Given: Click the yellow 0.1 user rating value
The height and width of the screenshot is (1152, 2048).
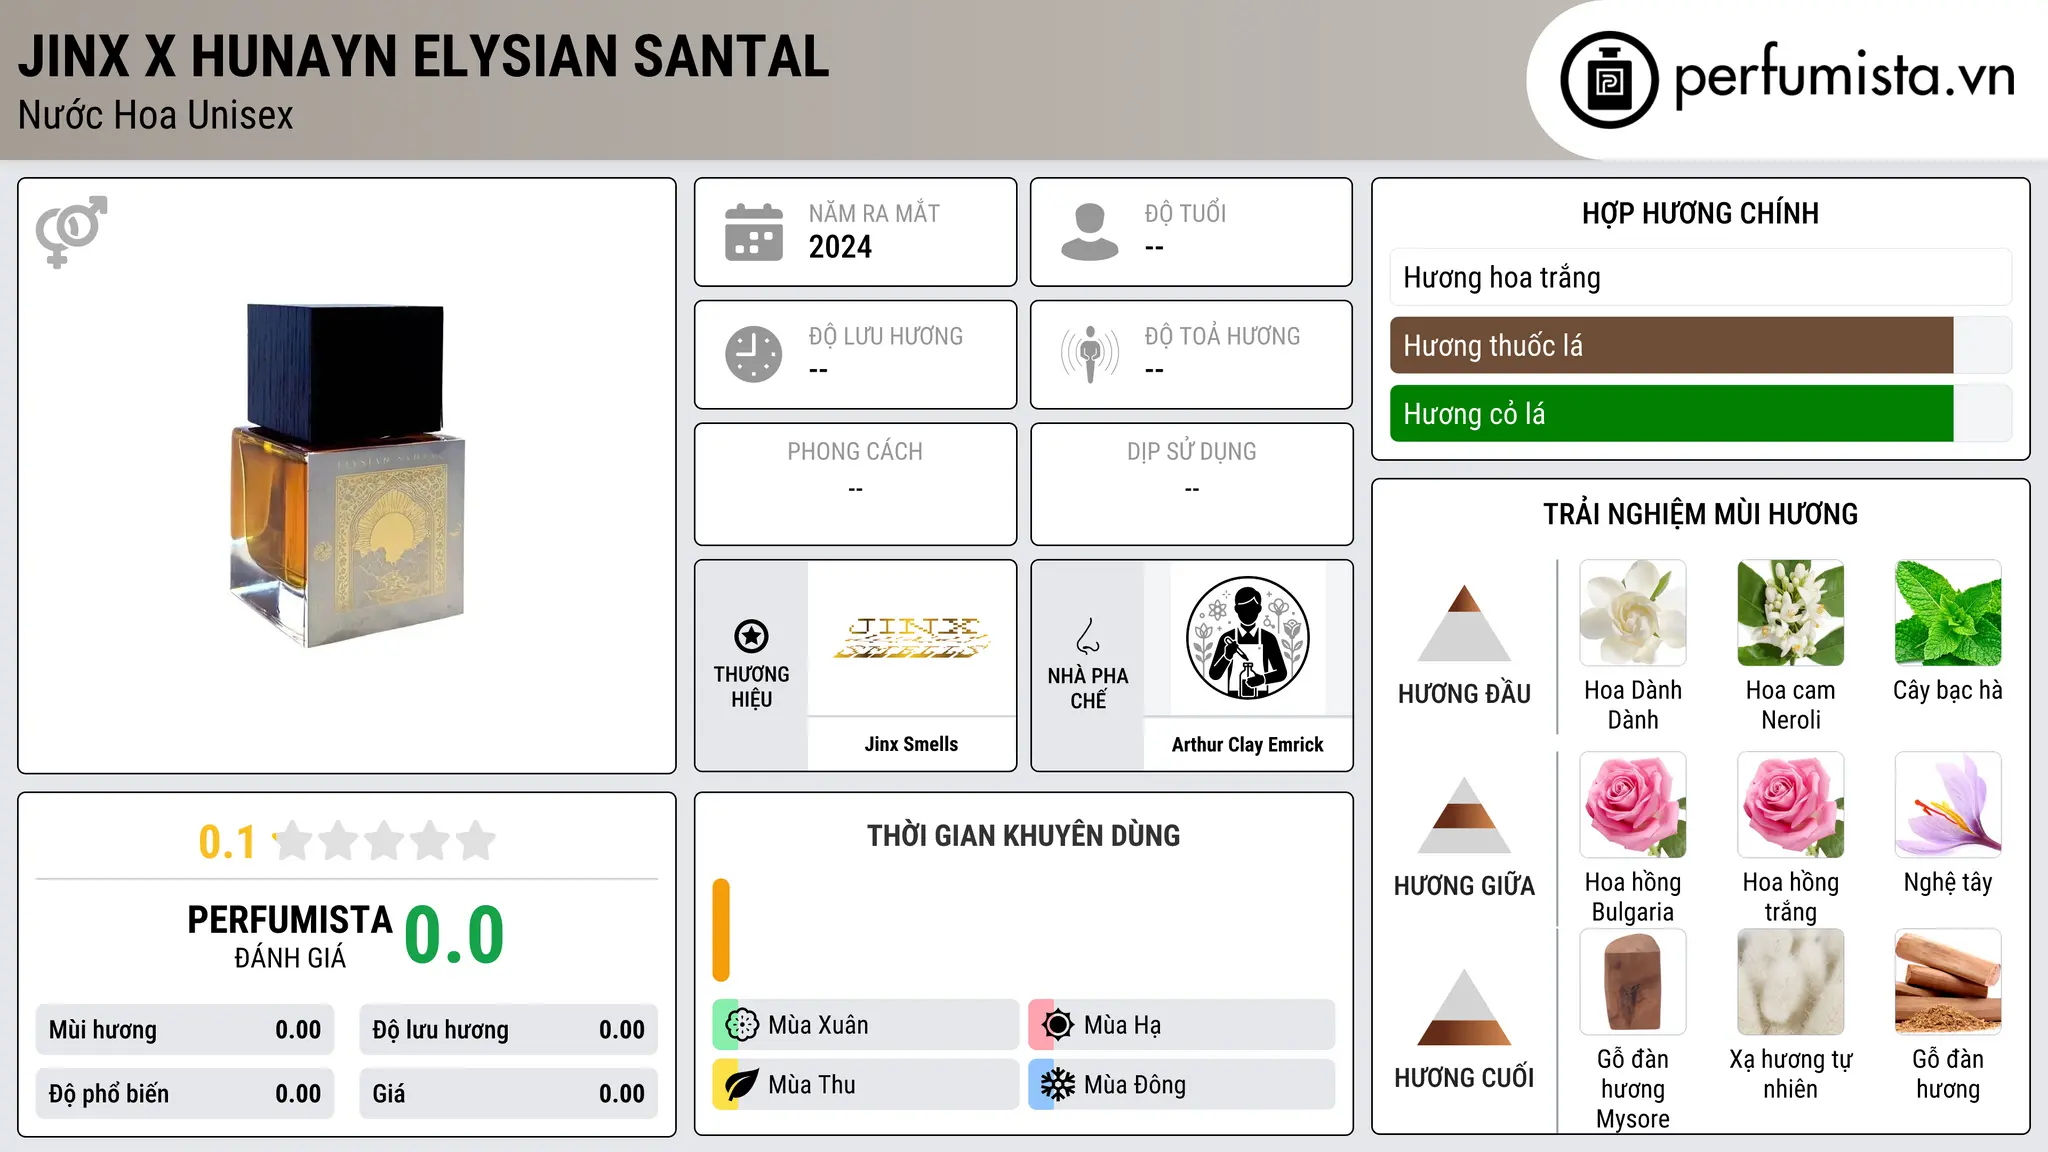Looking at the screenshot, I should tap(227, 842).
